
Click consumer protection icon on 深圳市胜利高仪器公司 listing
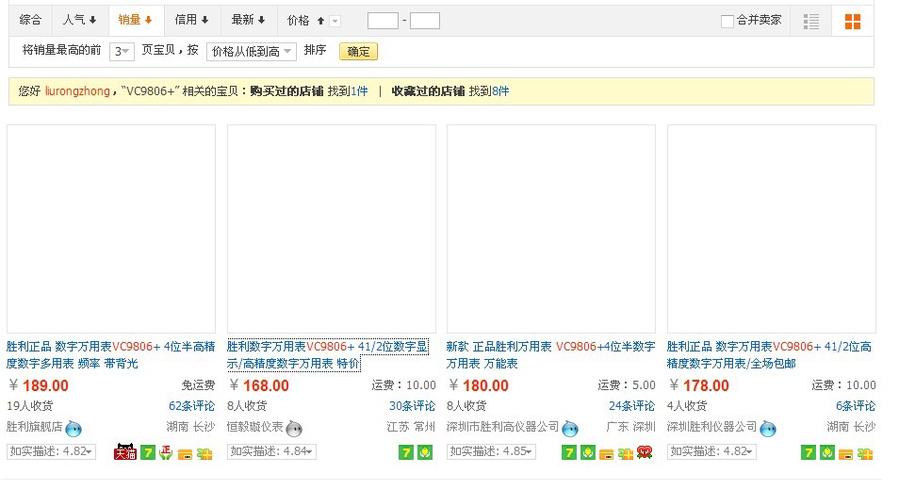[x=588, y=453]
